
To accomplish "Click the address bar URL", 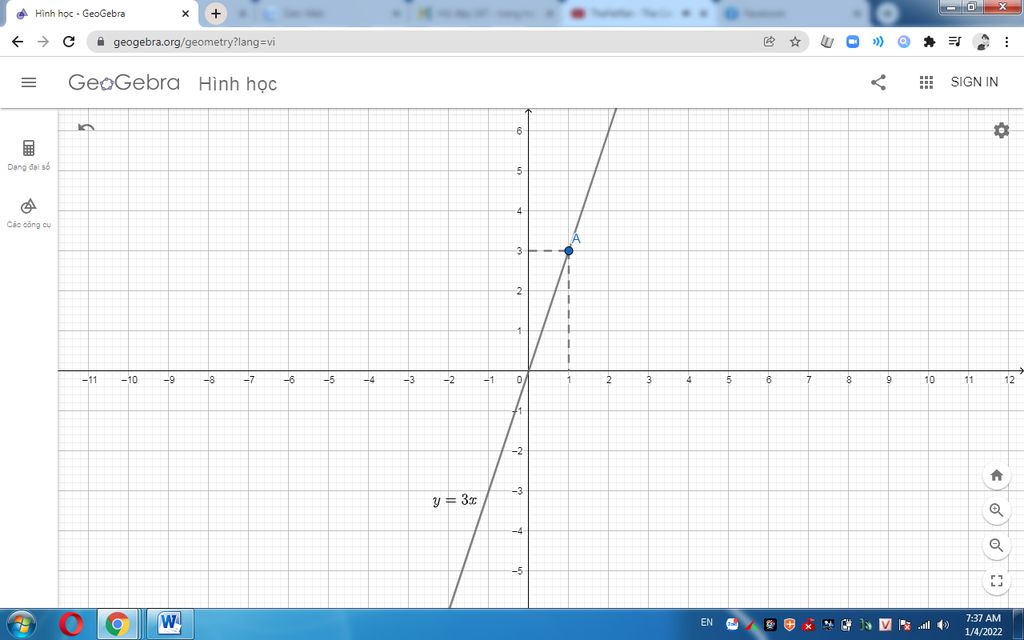I will (x=194, y=42).
